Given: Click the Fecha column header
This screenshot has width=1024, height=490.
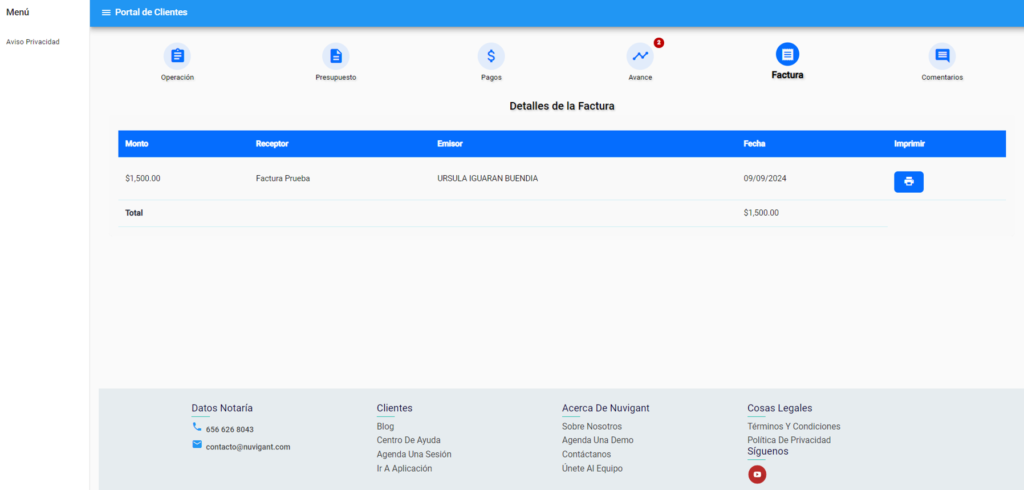Looking at the screenshot, I should click(754, 144).
